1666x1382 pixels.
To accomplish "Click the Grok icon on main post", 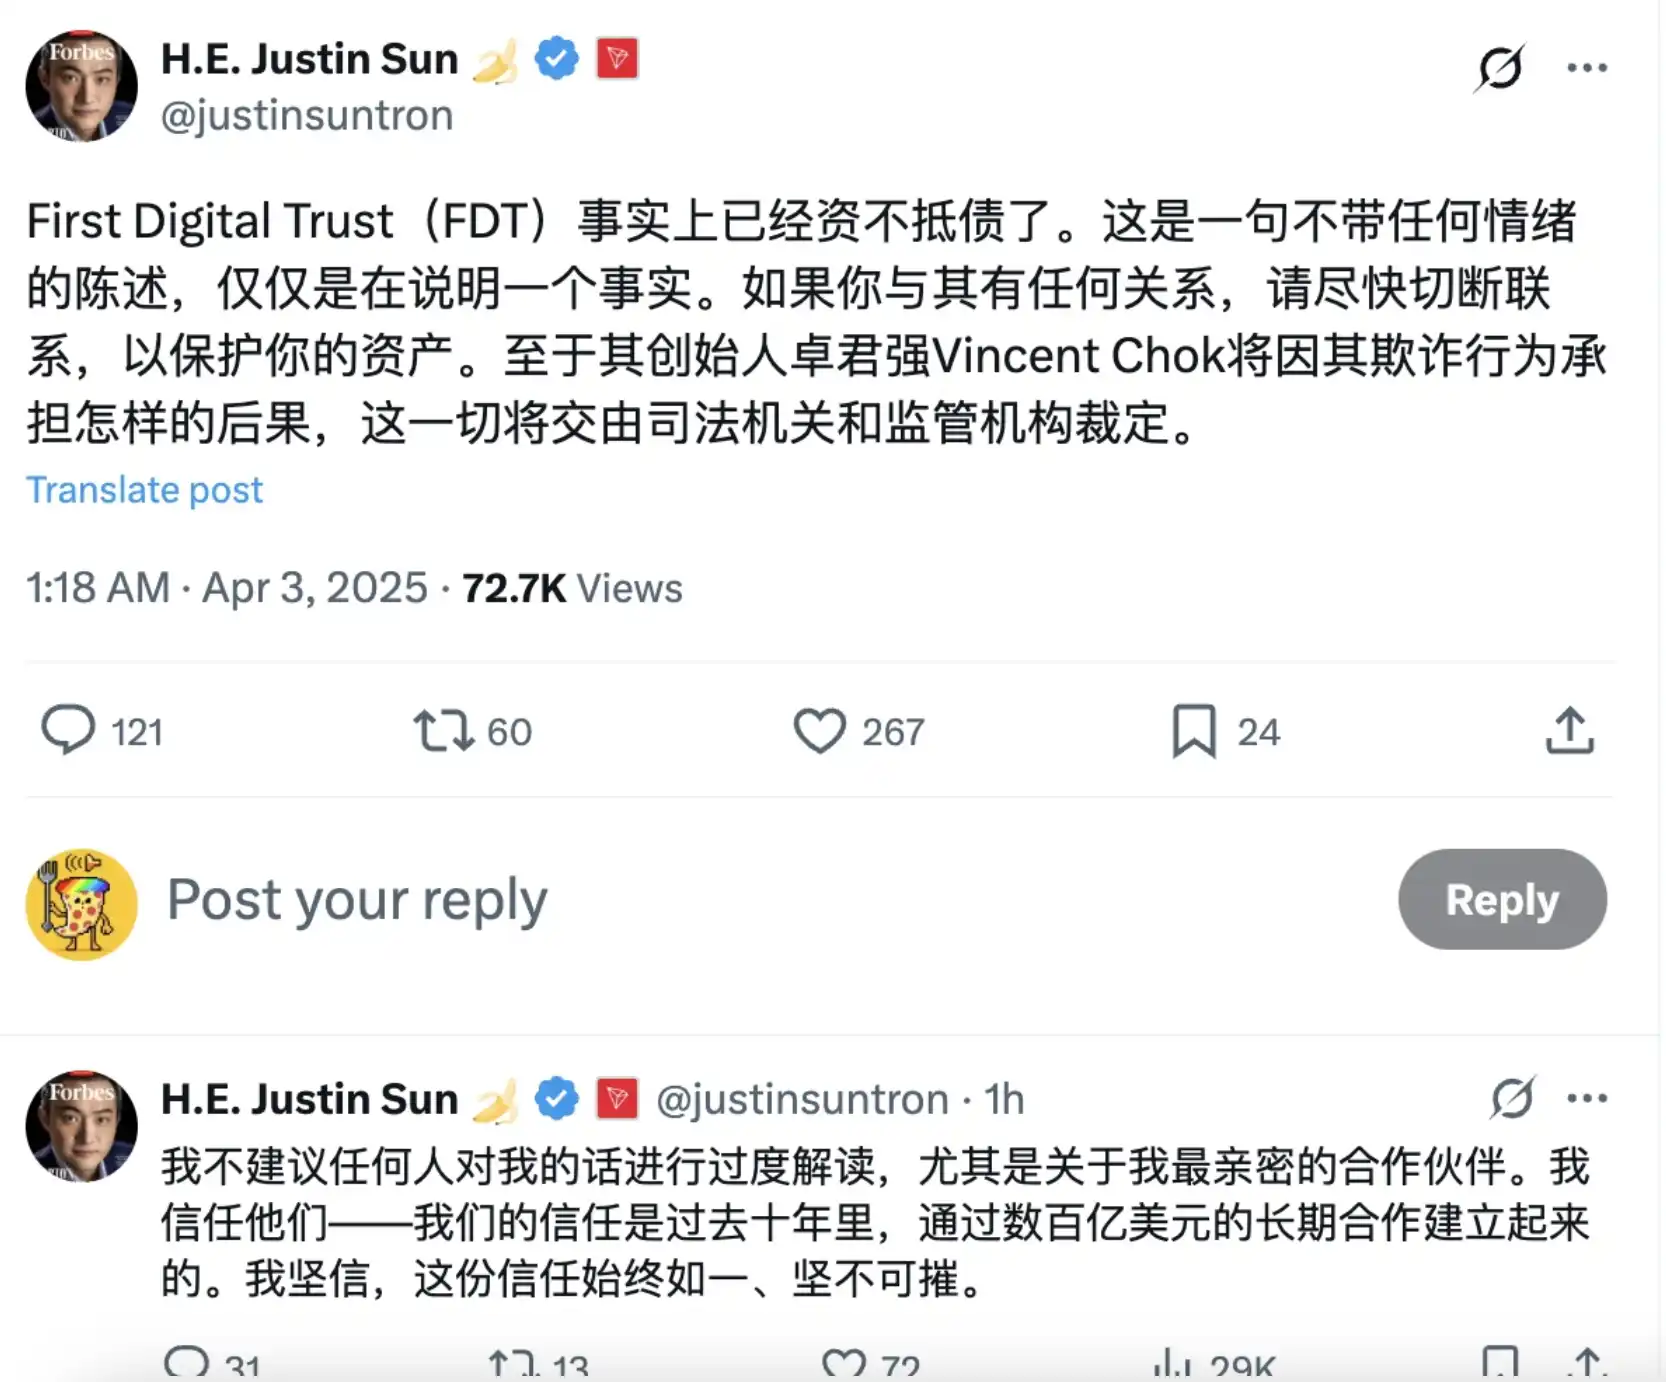I will [x=1500, y=68].
